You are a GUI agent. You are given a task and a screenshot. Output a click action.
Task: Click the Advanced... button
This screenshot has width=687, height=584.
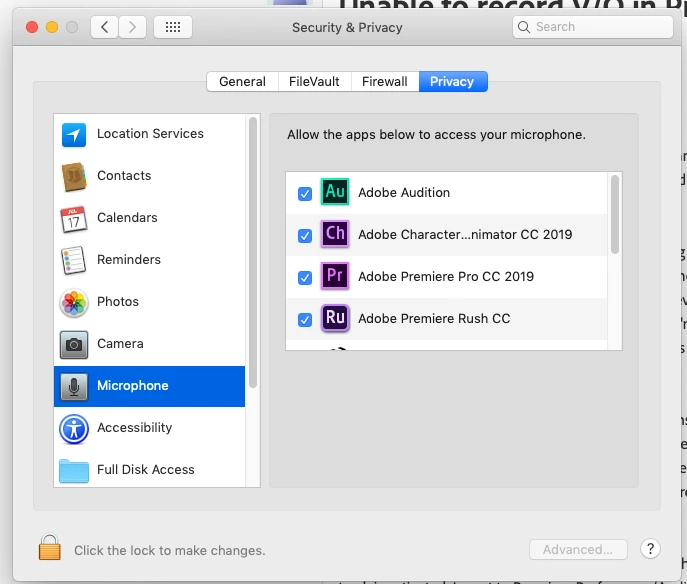click(x=578, y=549)
